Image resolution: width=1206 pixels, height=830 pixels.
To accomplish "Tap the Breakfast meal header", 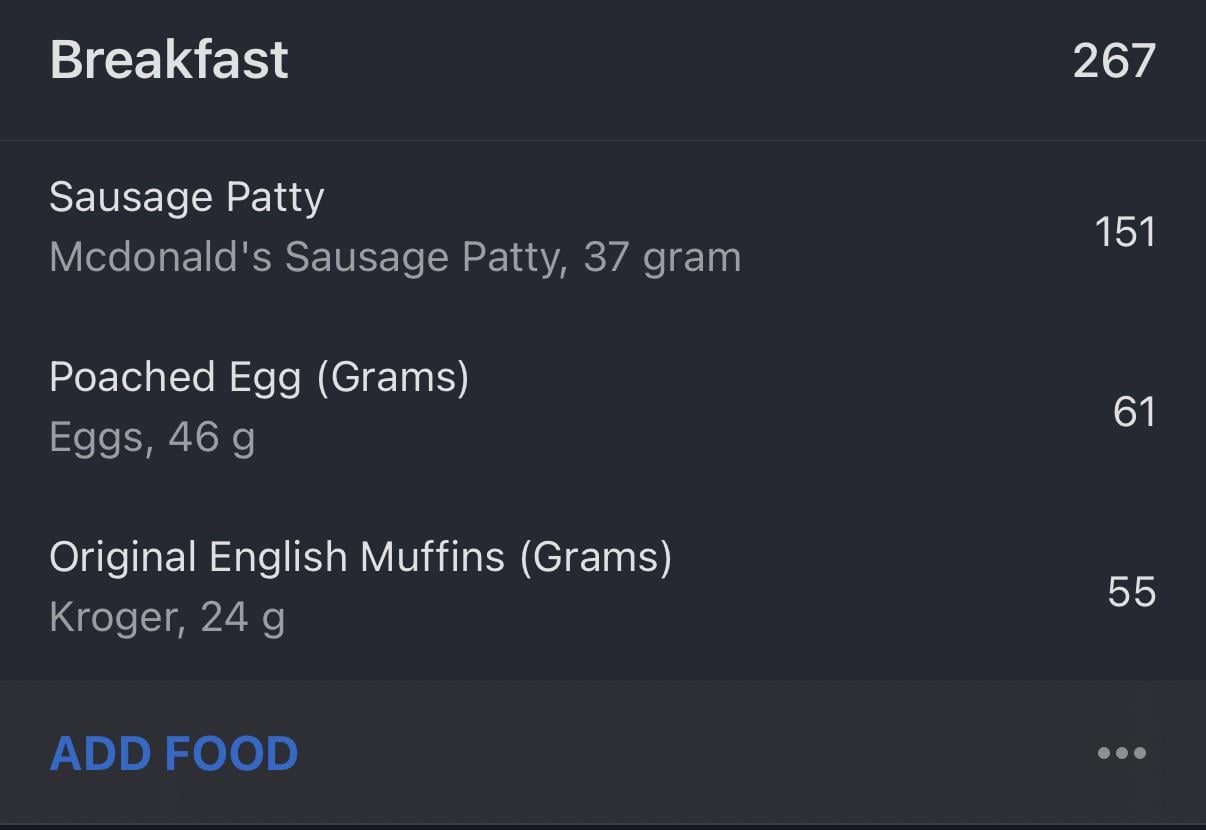I will click(x=169, y=60).
